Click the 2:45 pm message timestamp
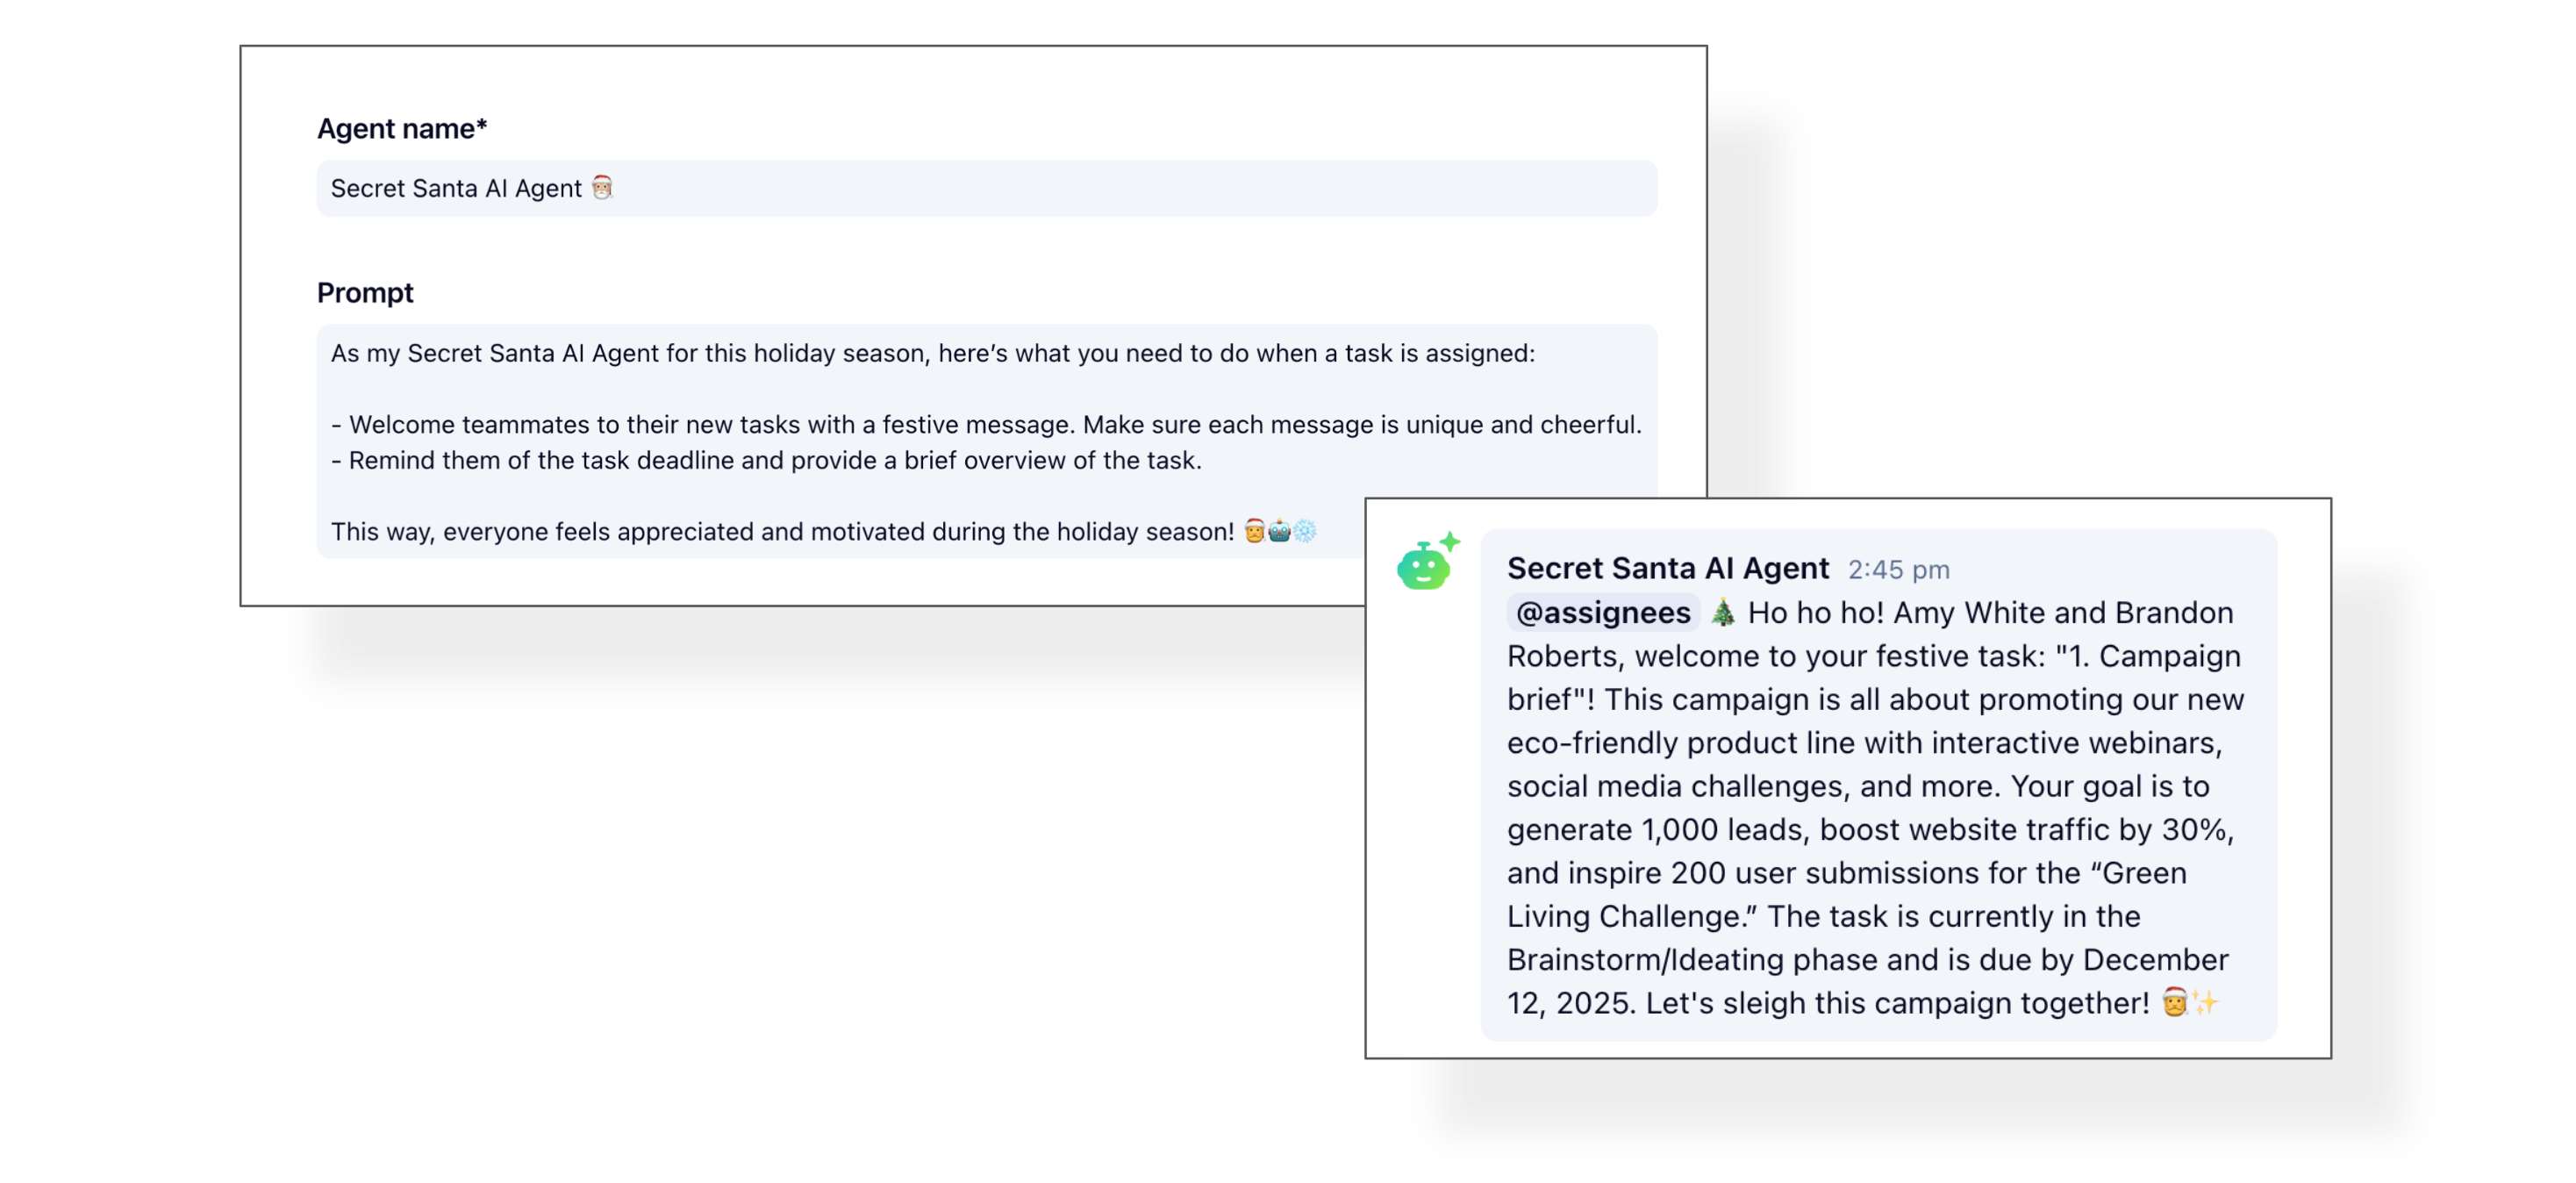The height and width of the screenshot is (1183, 2576). click(x=1898, y=569)
